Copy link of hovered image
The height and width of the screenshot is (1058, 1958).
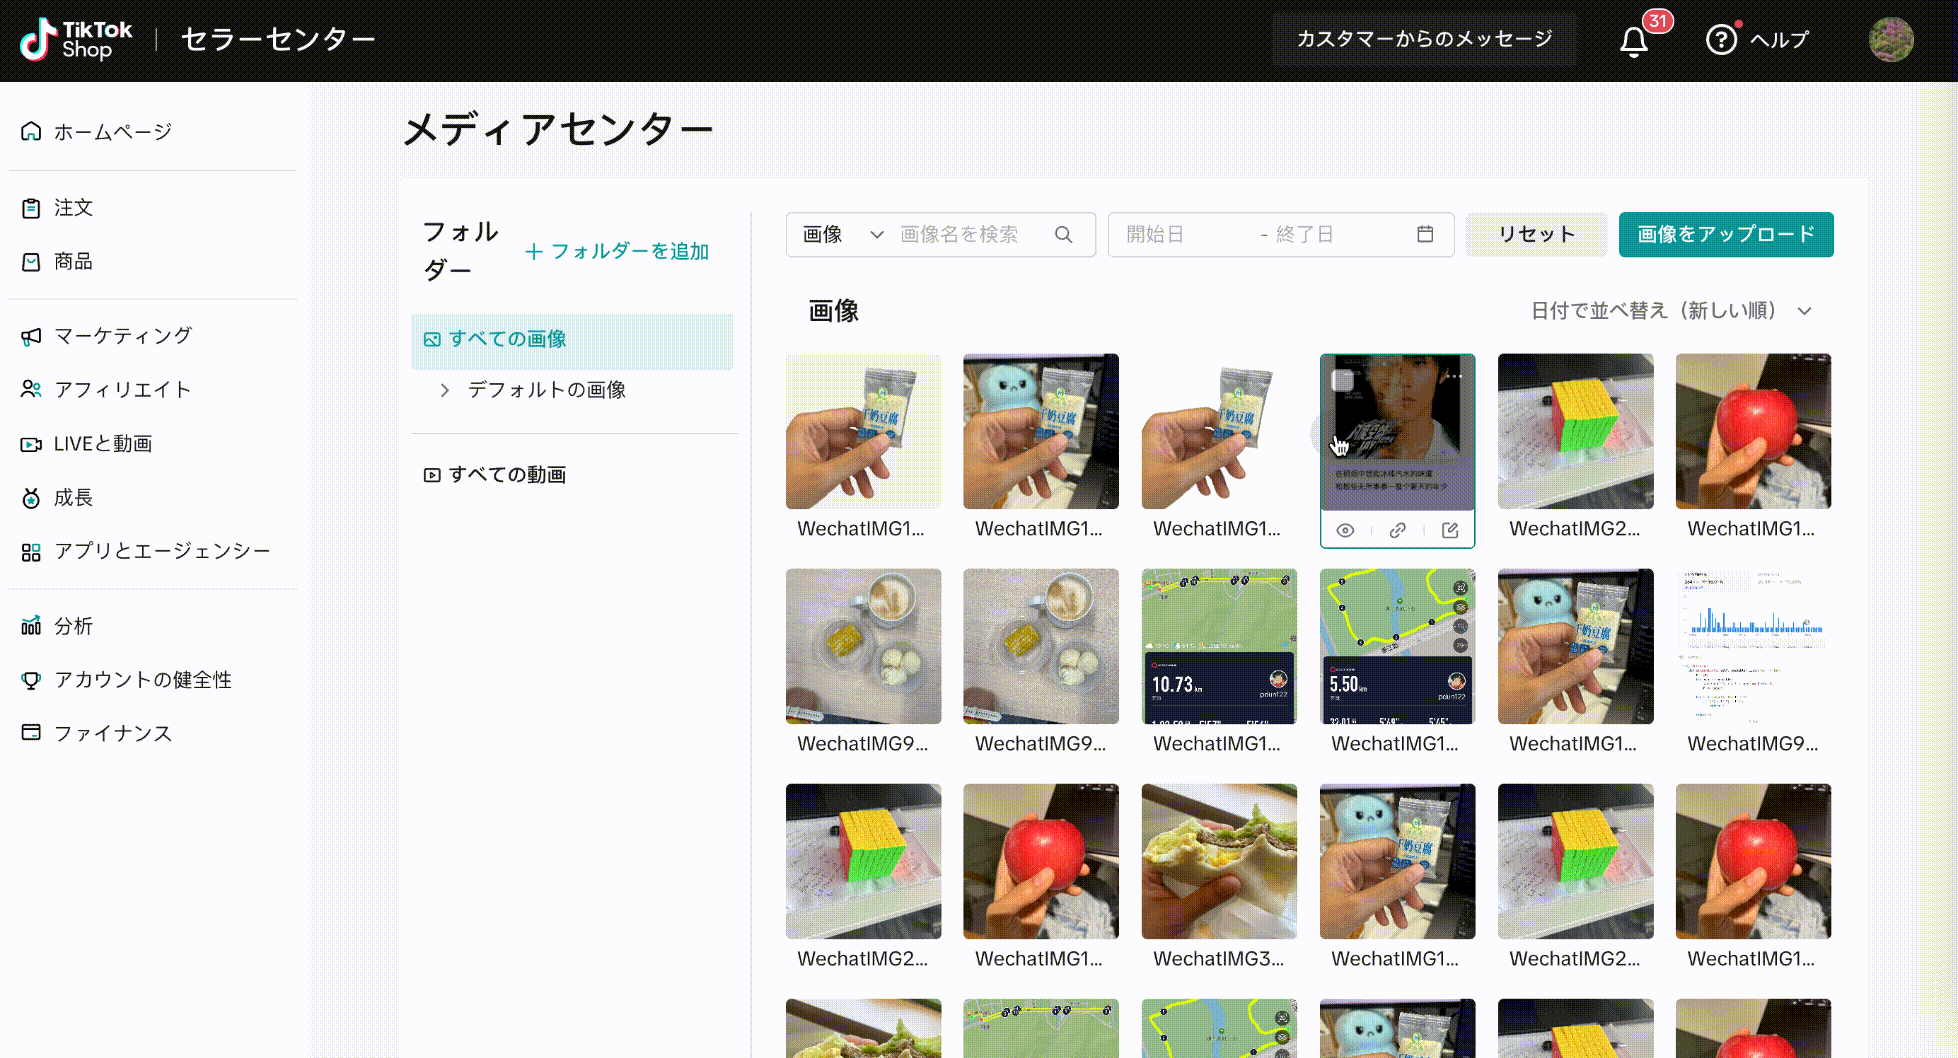(x=1397, y=530)
